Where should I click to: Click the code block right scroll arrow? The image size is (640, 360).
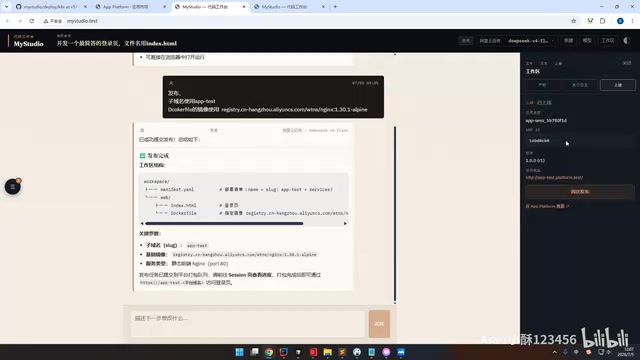345,223
